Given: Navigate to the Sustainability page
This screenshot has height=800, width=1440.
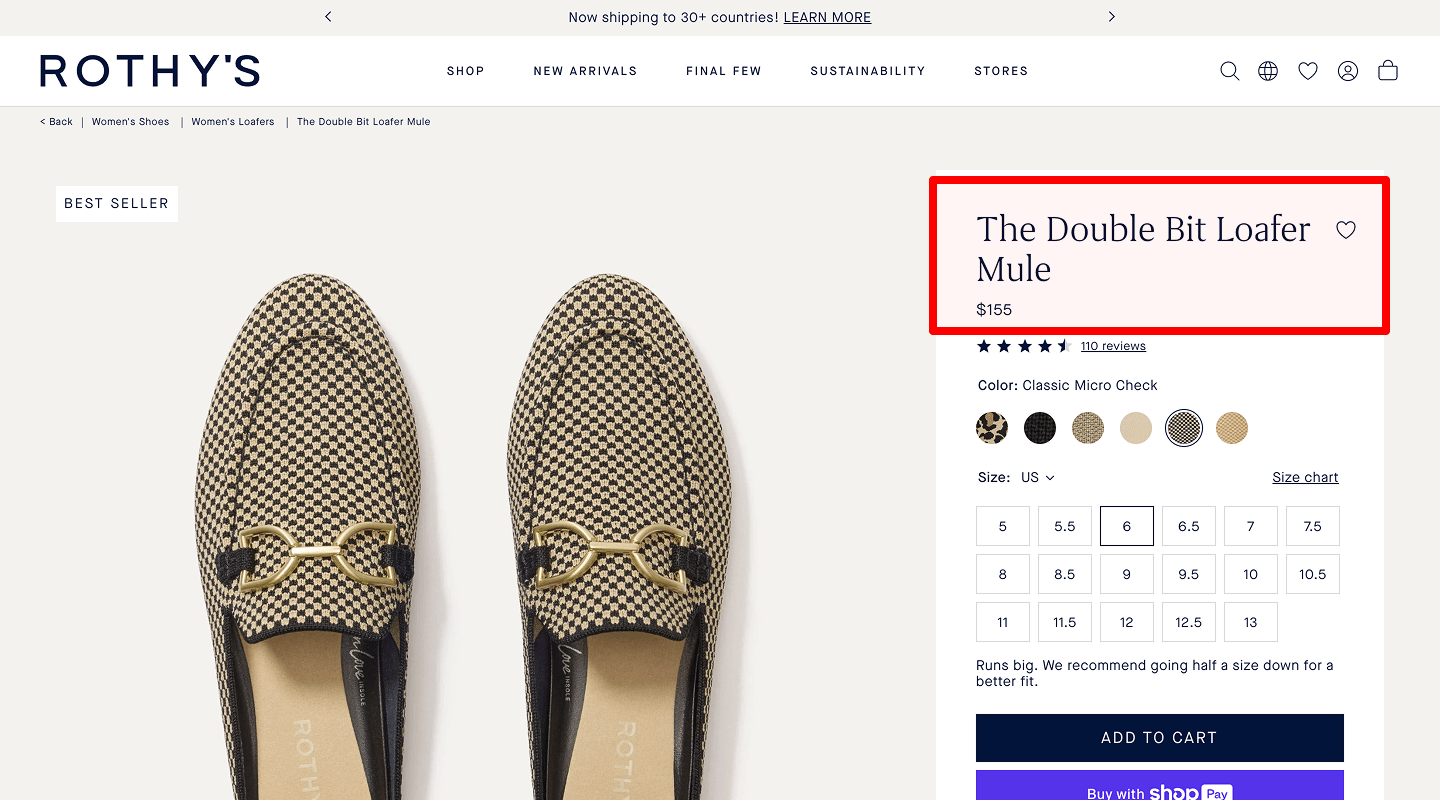Looking at the screenshot, I should click(867, 70).
